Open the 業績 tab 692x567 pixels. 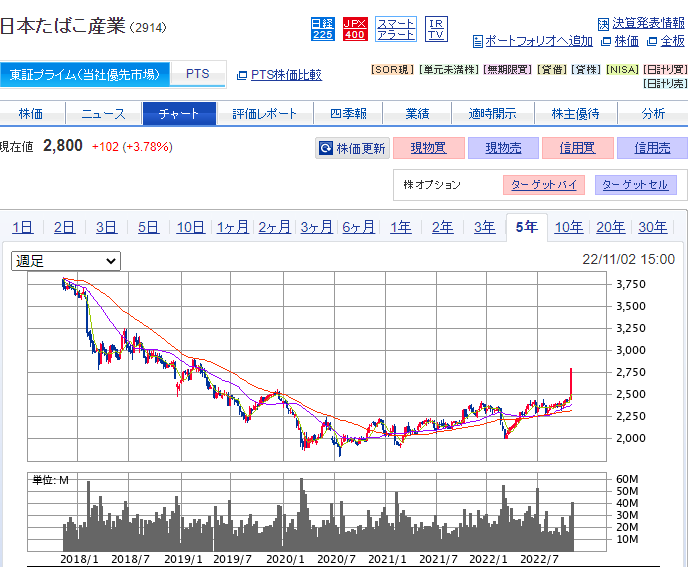(x=417, y=114)
